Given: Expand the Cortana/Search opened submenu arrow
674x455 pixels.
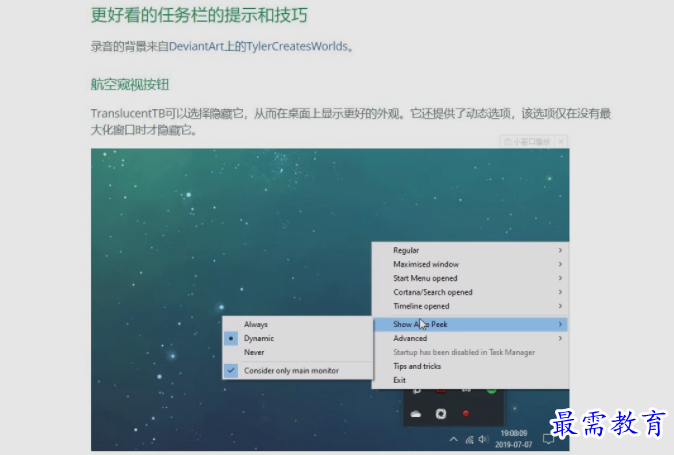Looking at the screenshot, I should coord(560,292).
